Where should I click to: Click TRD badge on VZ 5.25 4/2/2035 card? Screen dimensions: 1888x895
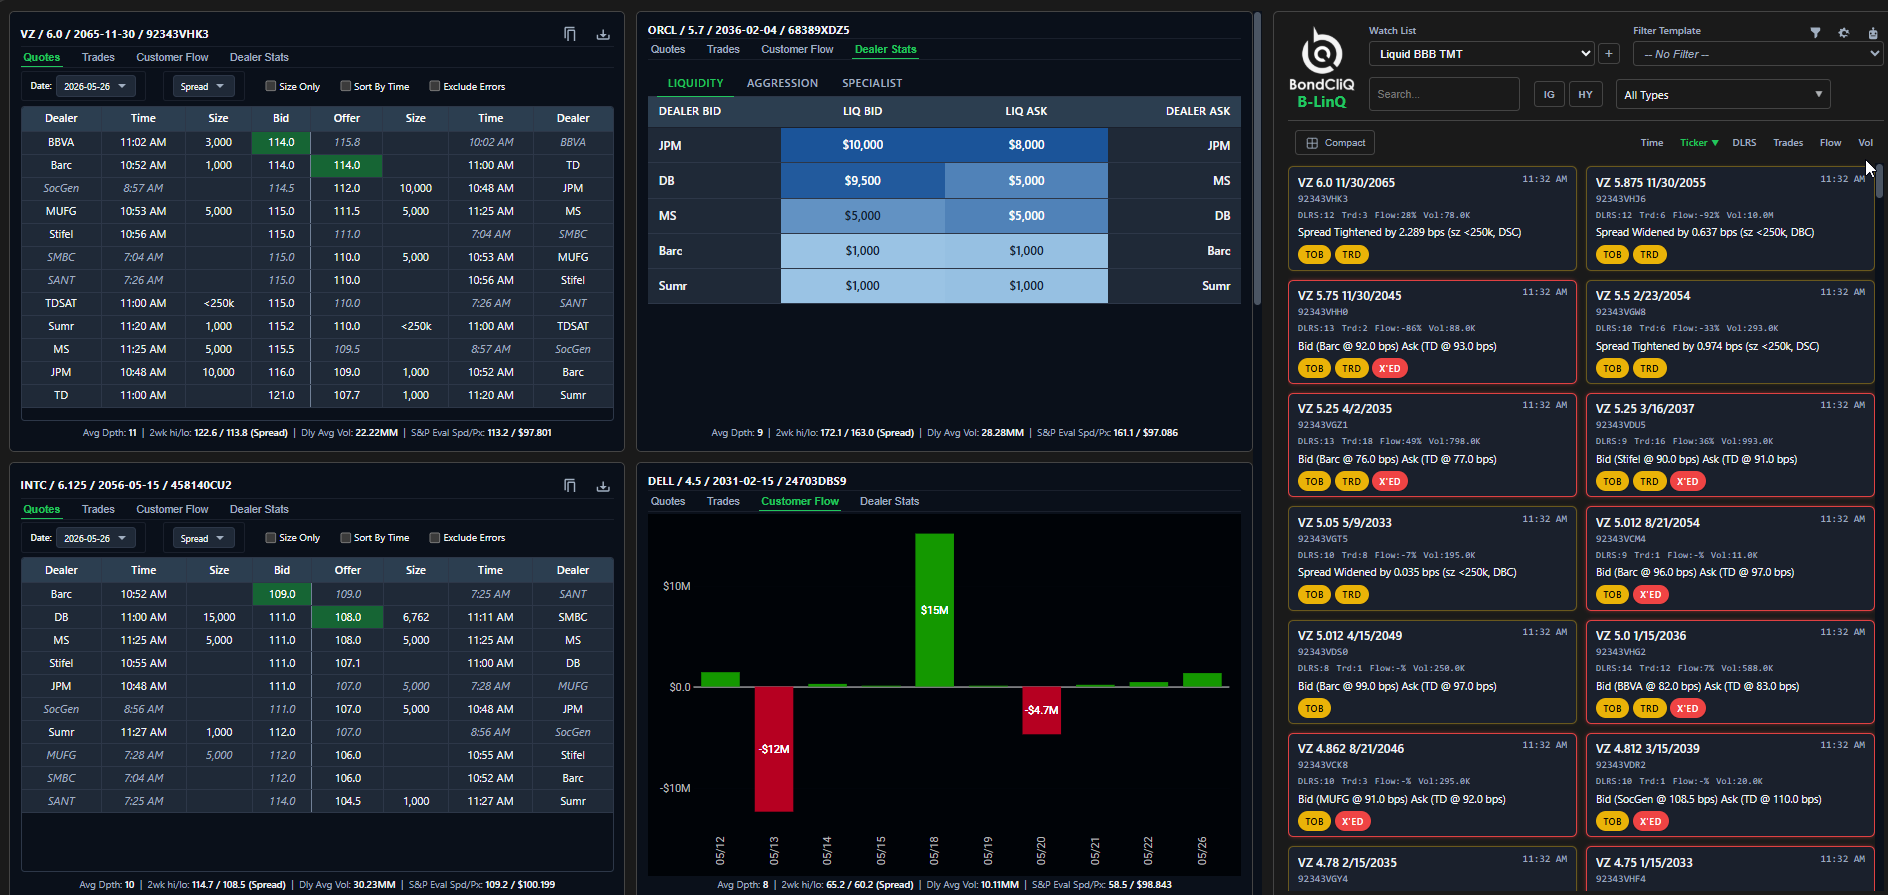(1351, 482)
